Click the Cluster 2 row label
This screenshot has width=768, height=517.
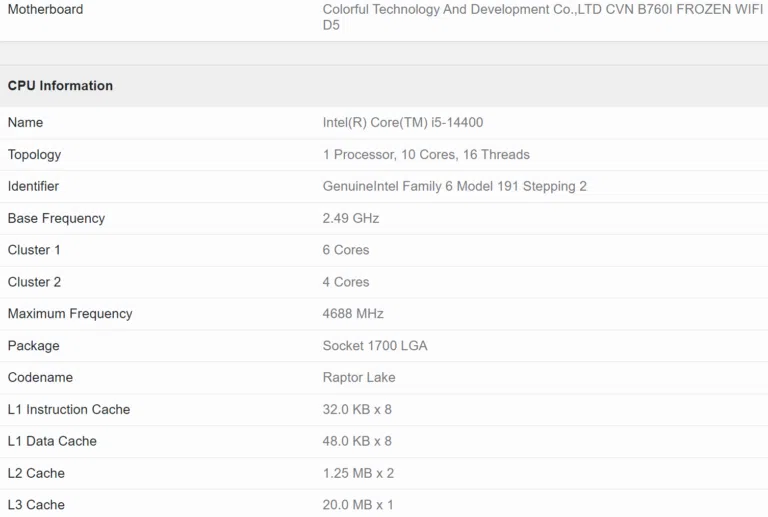tap(34, 282)
